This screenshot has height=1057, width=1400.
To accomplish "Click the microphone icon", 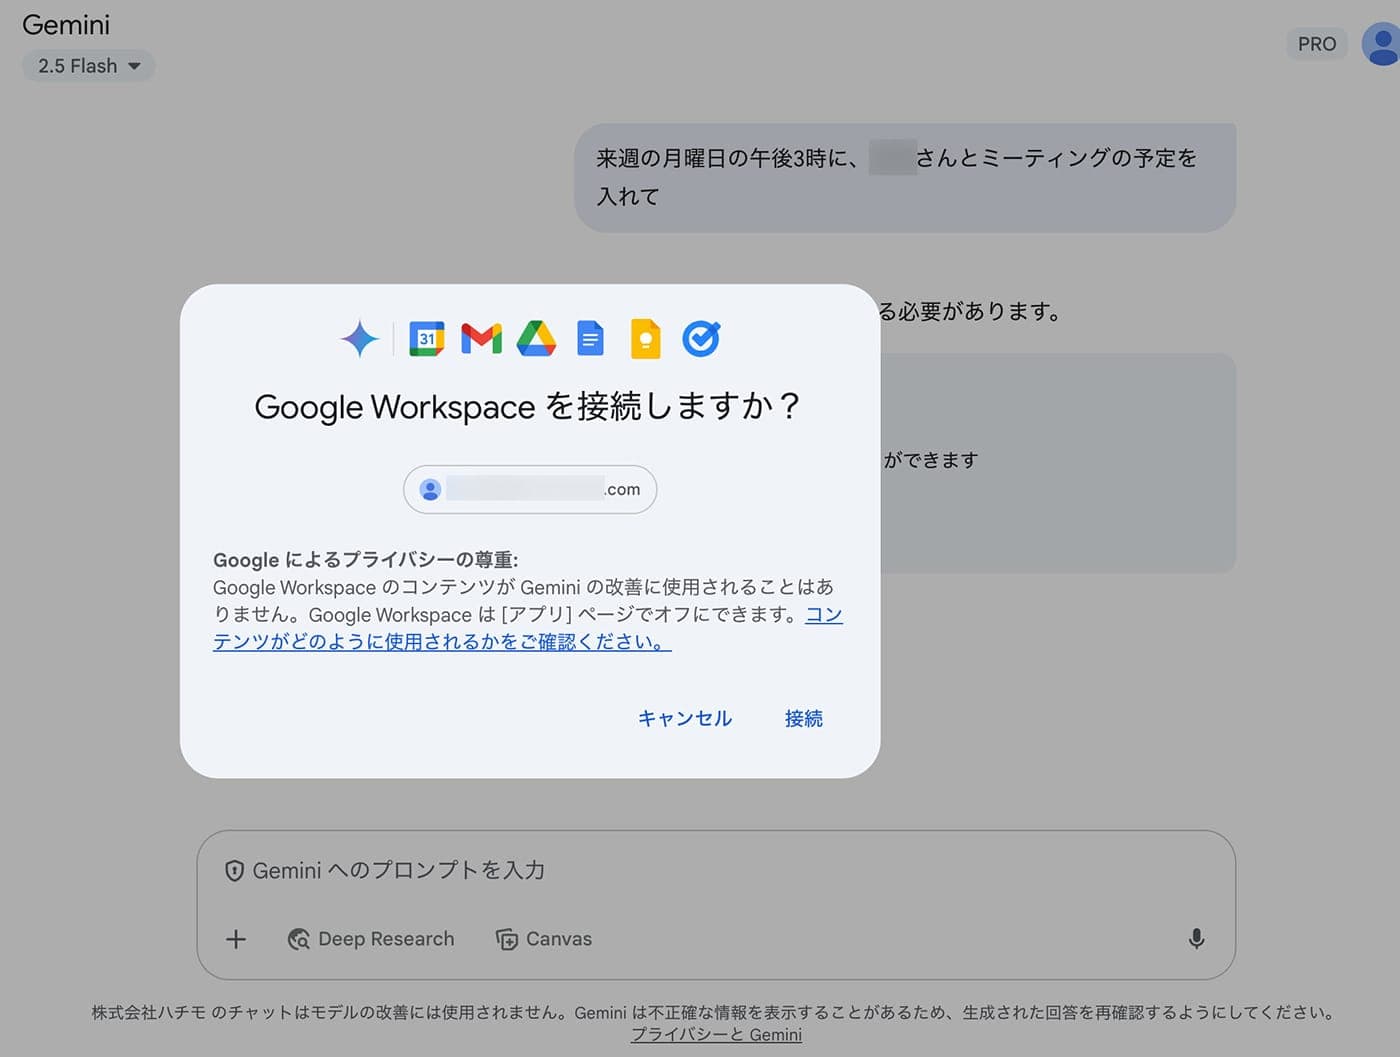I will pyautogui.click(x=1196, y=939).
